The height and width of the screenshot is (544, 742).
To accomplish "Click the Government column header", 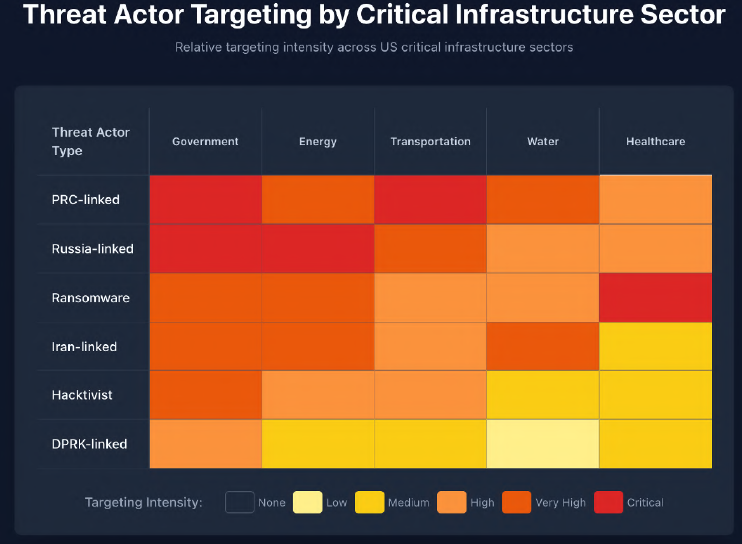I will pos(205,142).
